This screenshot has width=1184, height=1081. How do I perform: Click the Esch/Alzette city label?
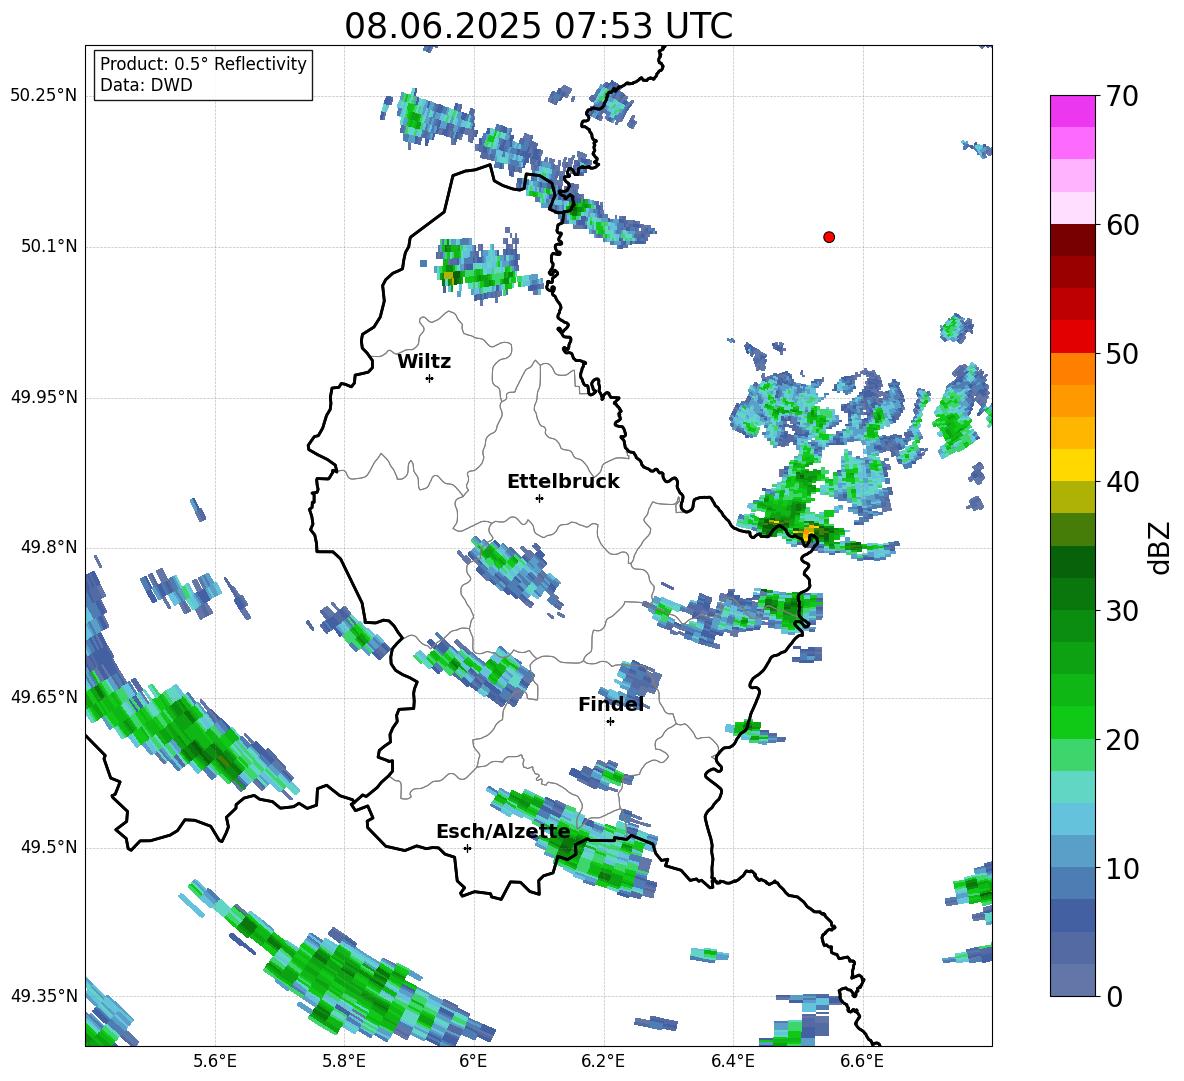(503, 832)
